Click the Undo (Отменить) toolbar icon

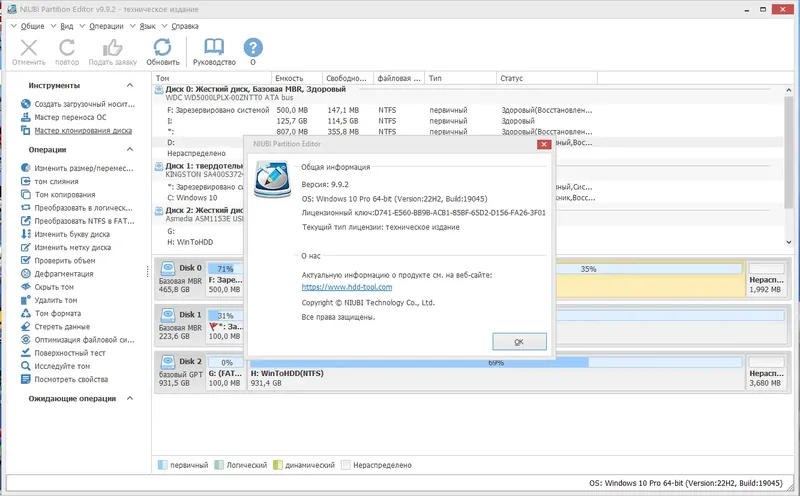[x=29, y=48]
